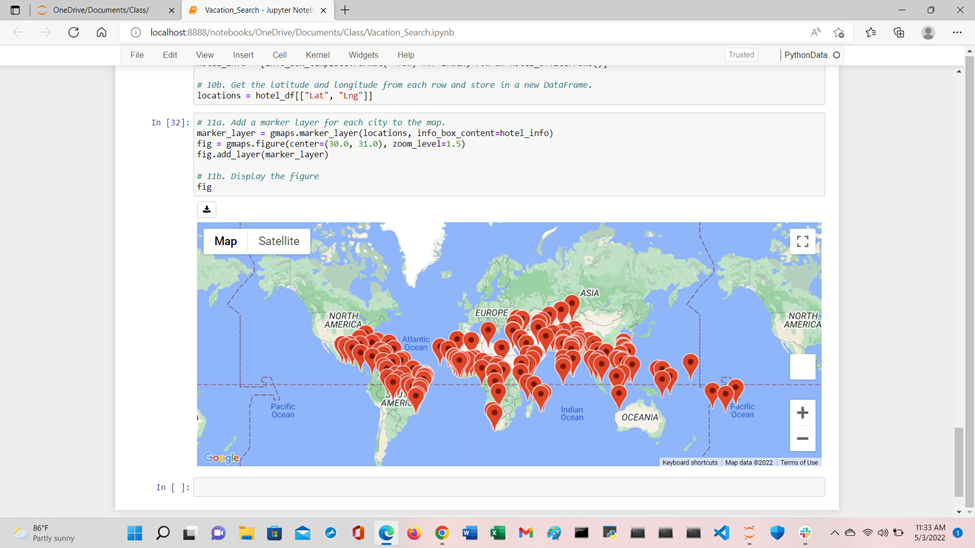Open Terms of Use map link

799,462
